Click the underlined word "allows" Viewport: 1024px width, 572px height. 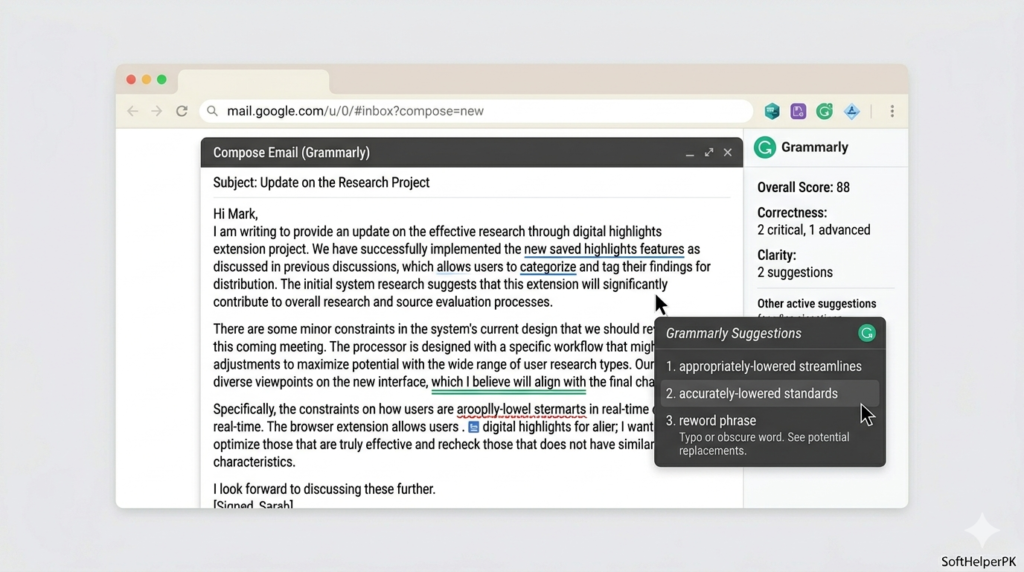pos(453,267)
